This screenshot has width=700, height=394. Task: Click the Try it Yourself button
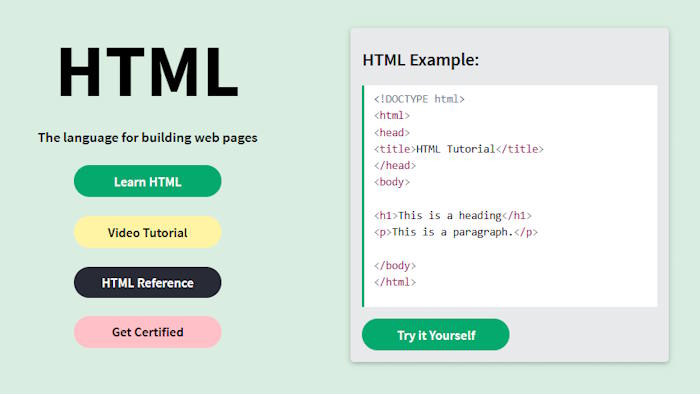pos(435,335)
